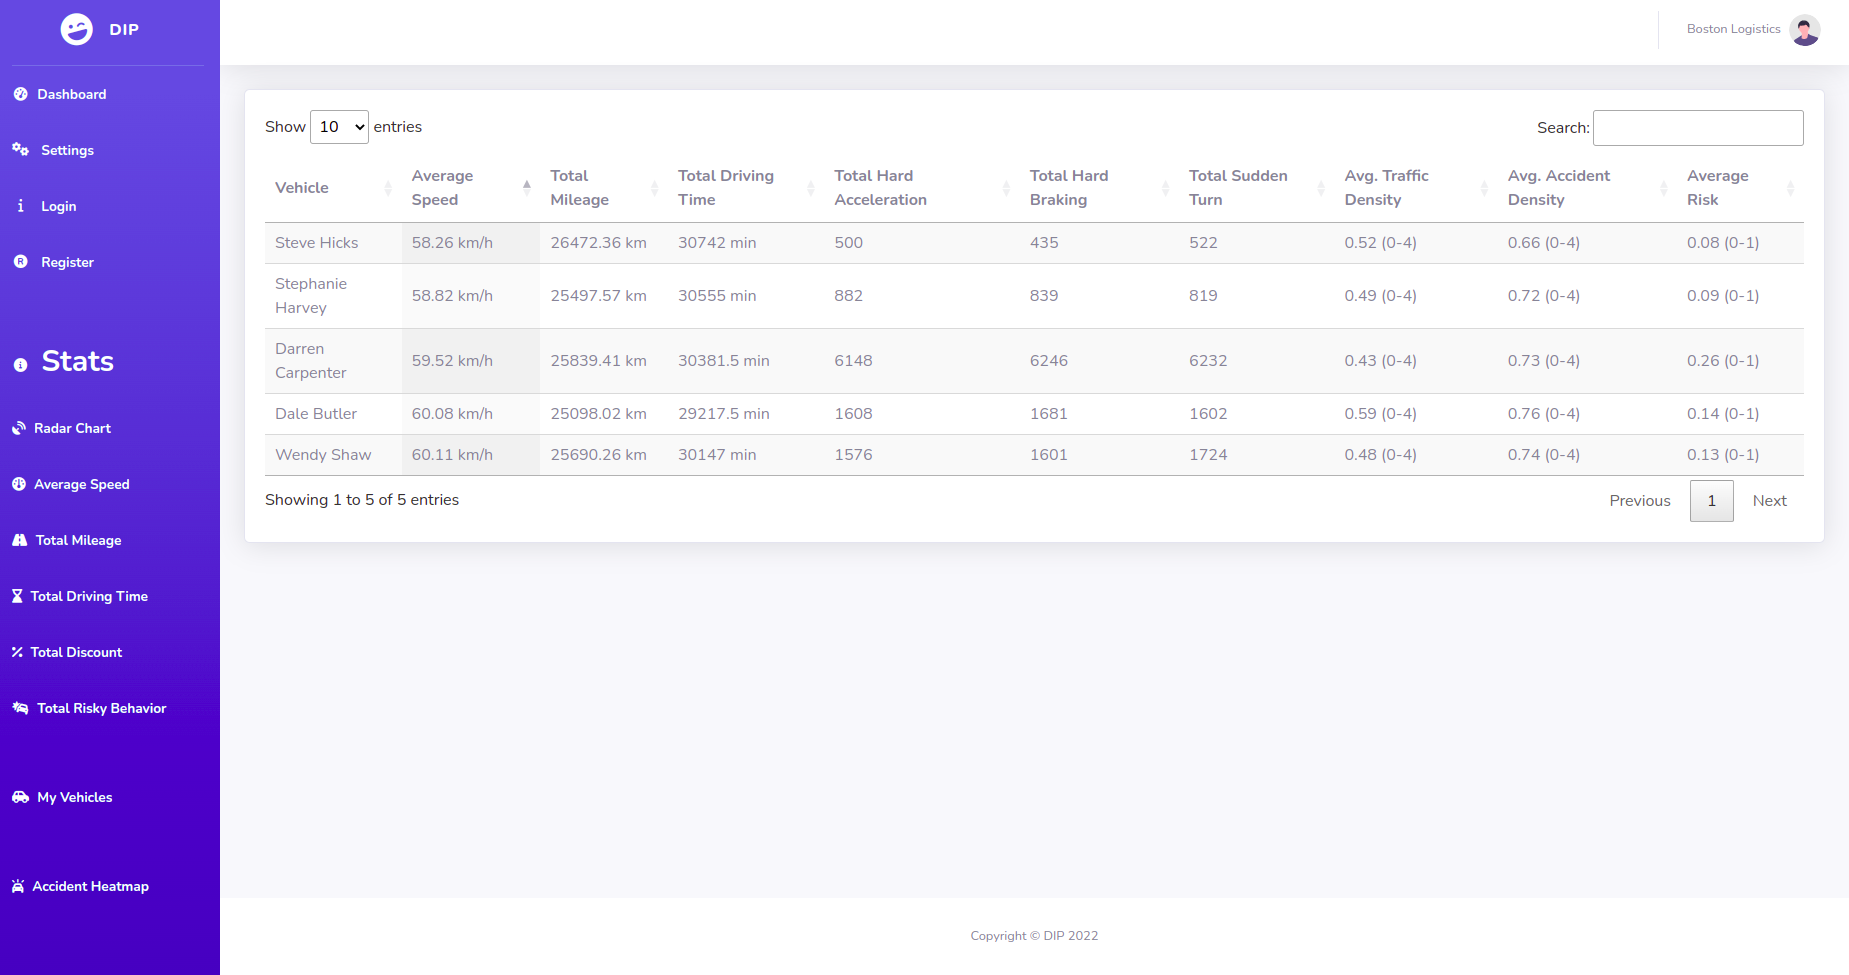Click the Previous pagination button
This screenshot has height=975, width=1849.
click(x=1639, y=501)
